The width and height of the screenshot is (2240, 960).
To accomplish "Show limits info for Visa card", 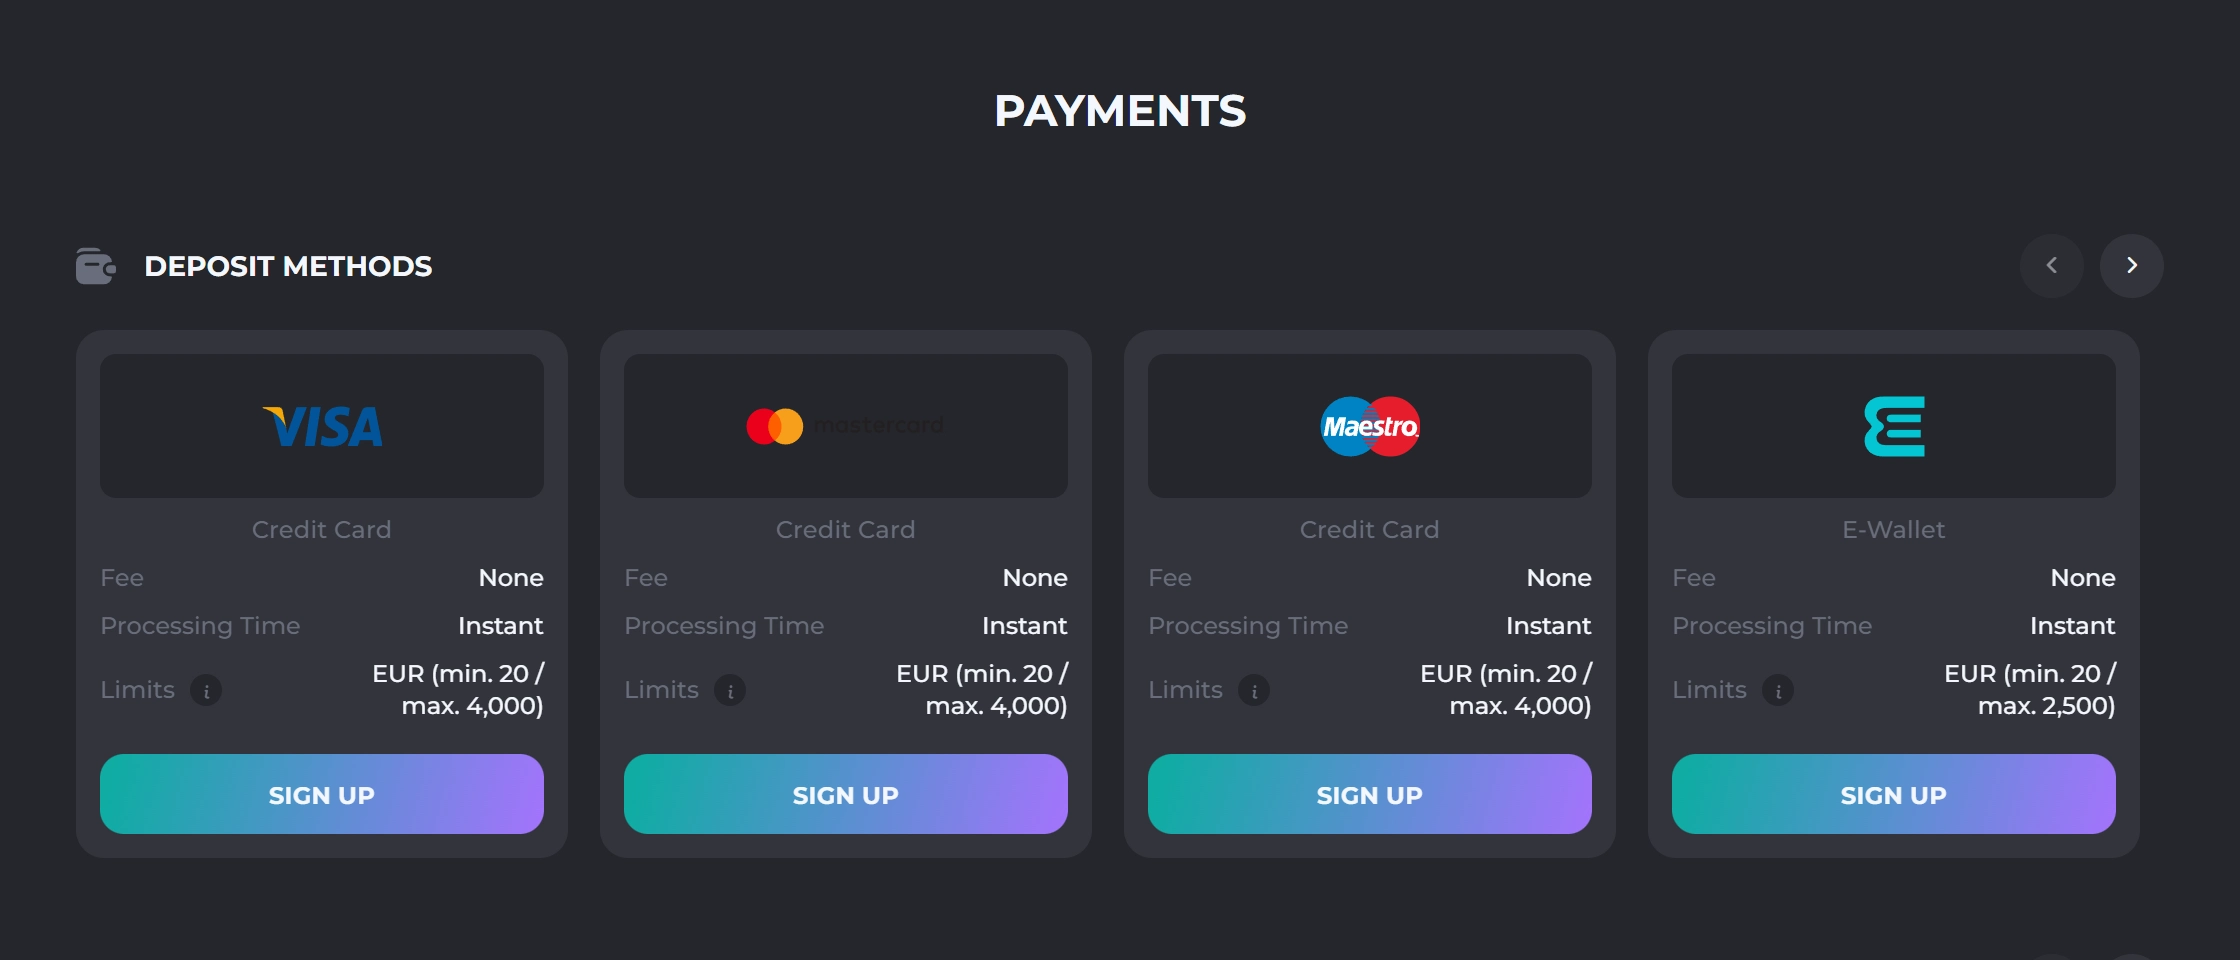I will [206, 690].
